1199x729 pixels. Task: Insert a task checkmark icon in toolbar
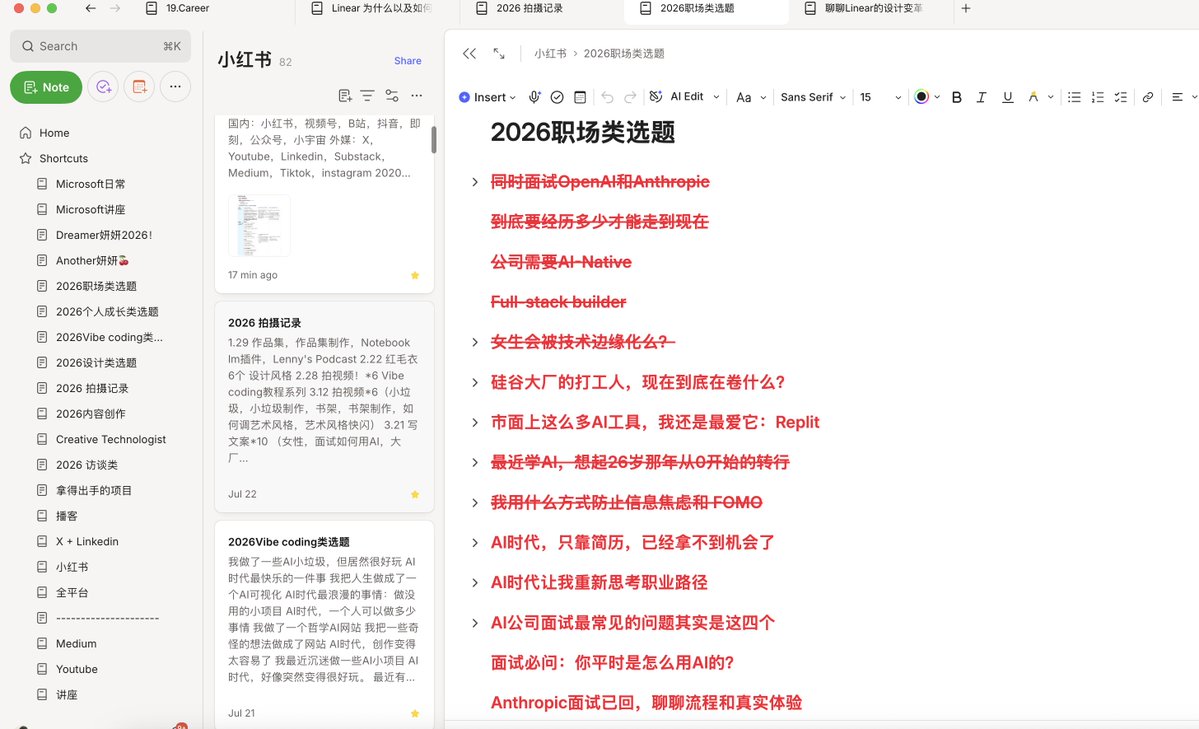[x=557, y=97]
